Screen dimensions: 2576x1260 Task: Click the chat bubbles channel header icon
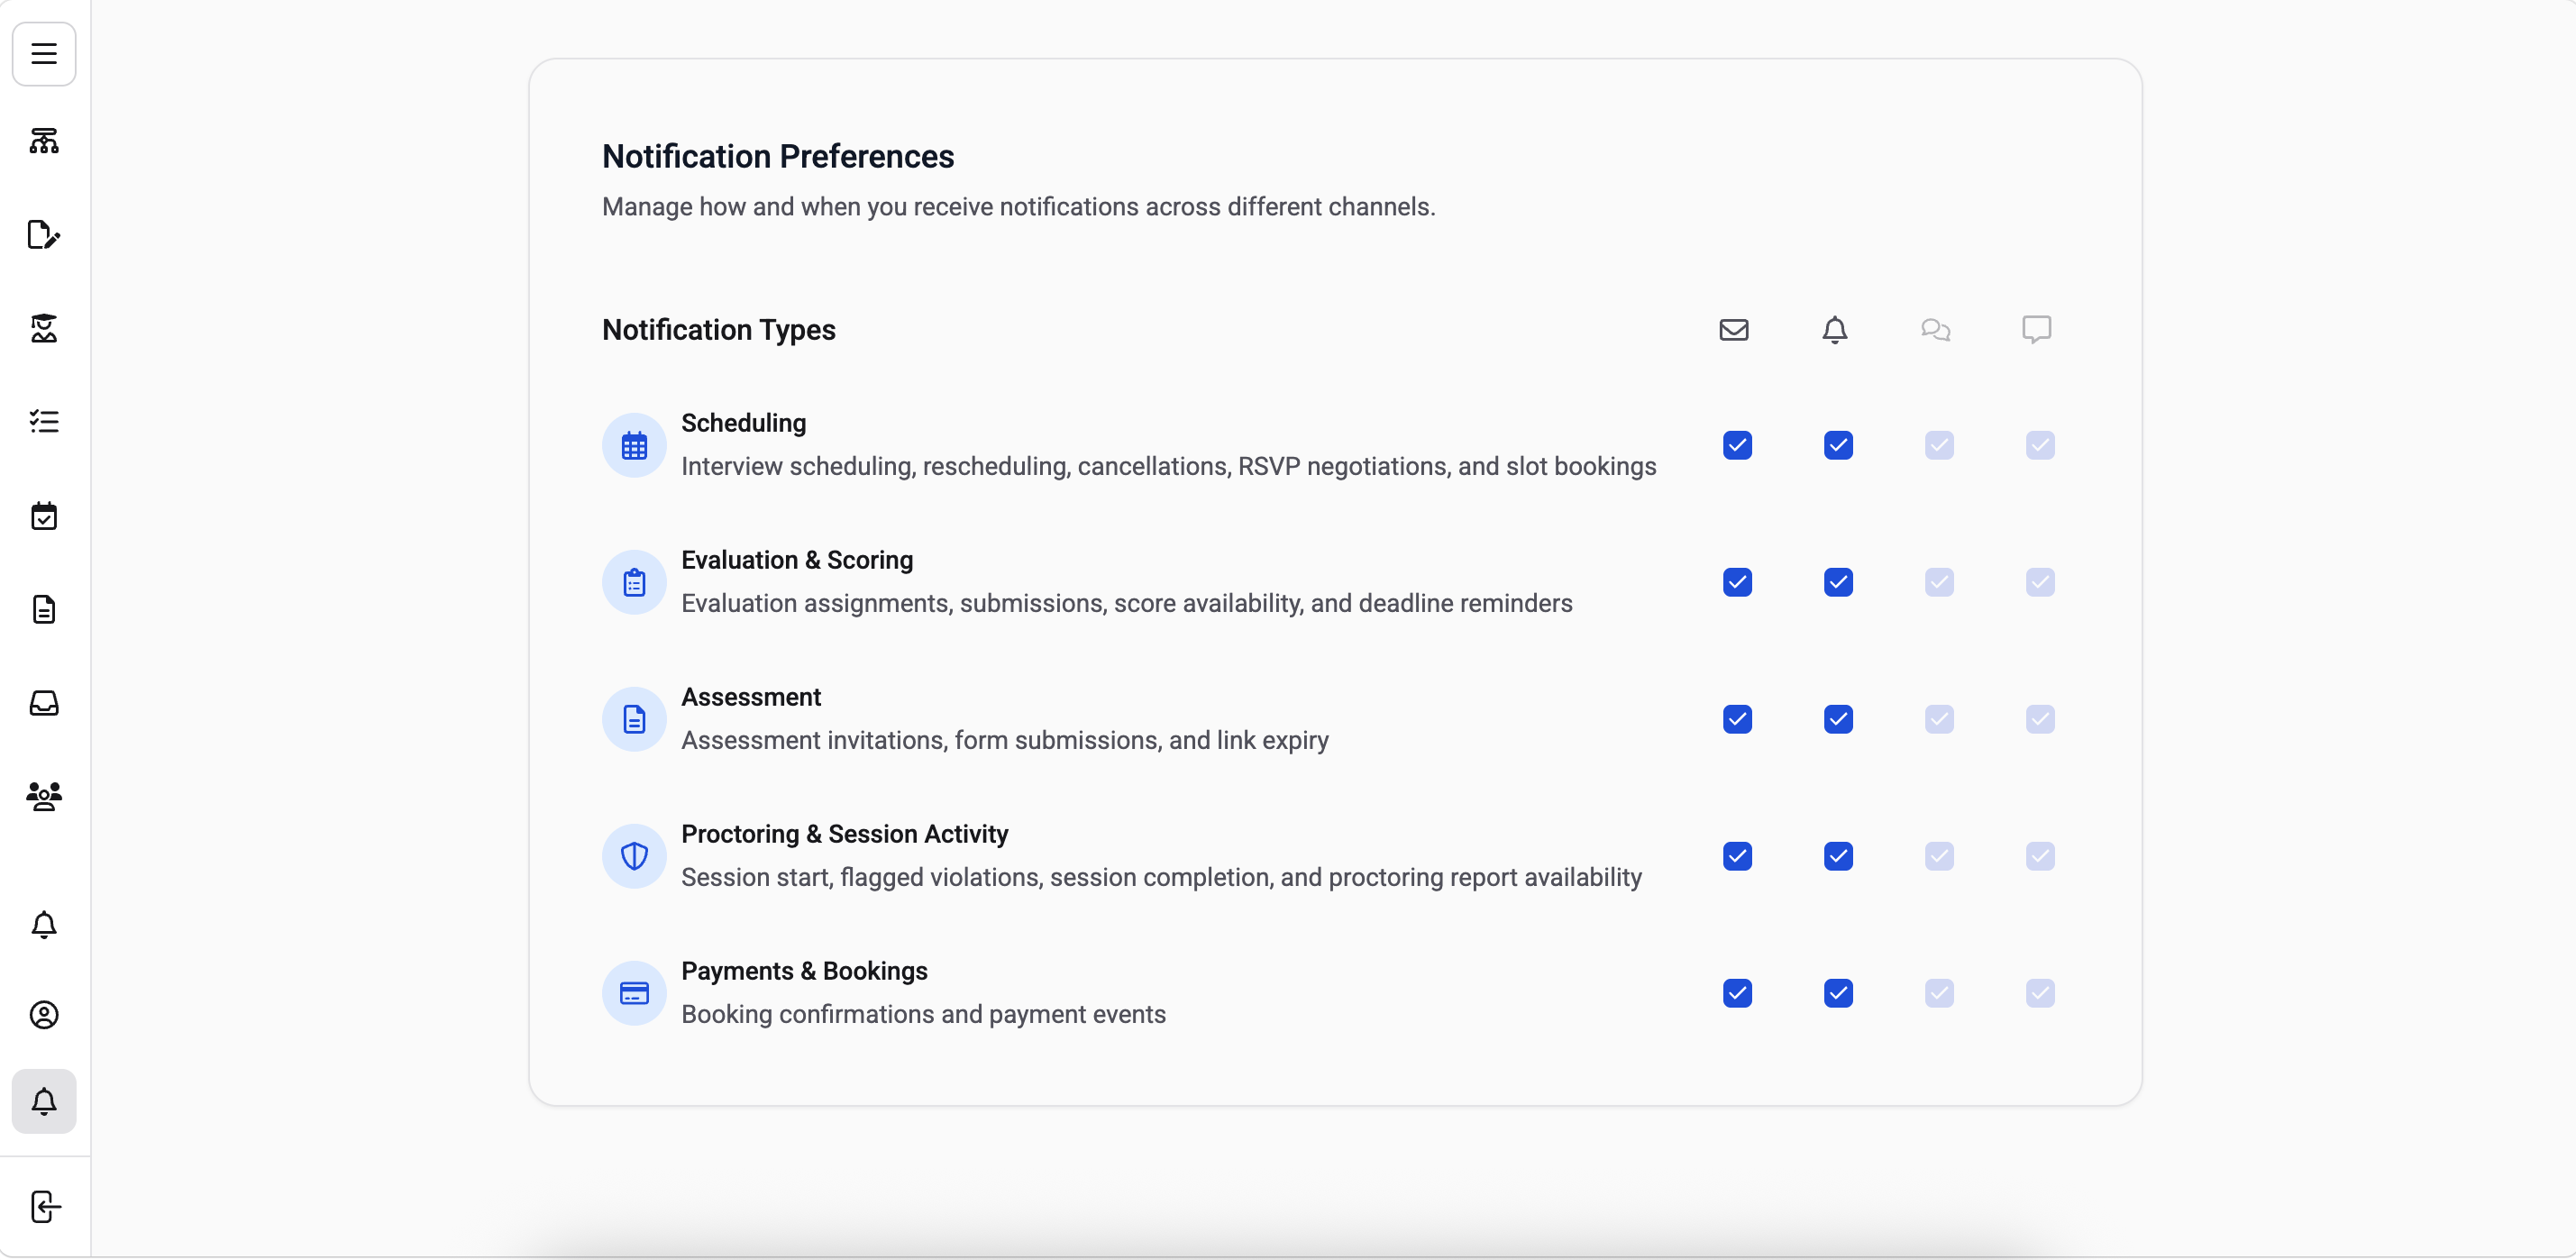pyautogui.click(x=1936, y=330)
